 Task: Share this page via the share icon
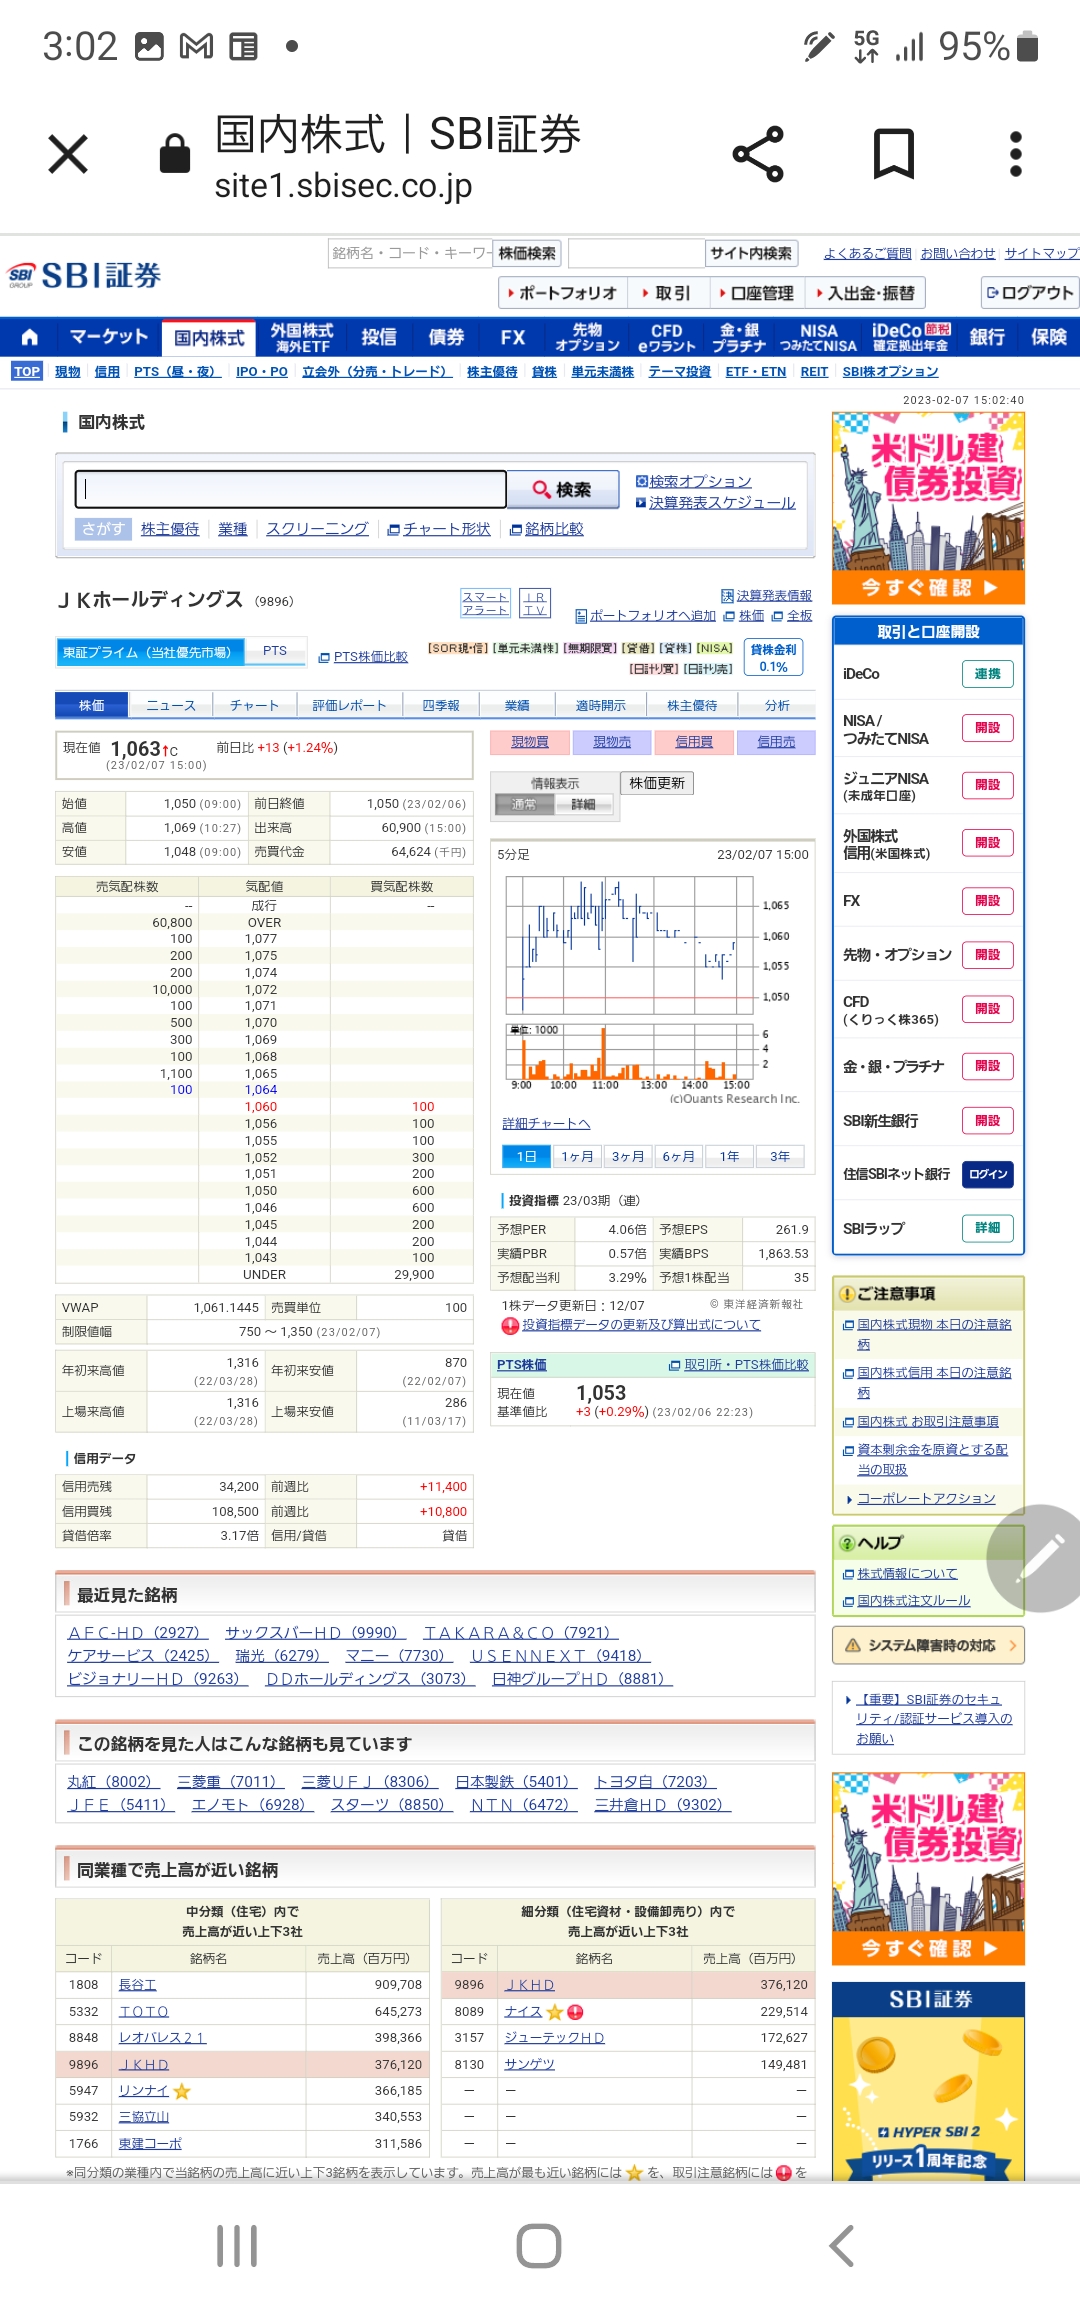[x=758, y=154]
